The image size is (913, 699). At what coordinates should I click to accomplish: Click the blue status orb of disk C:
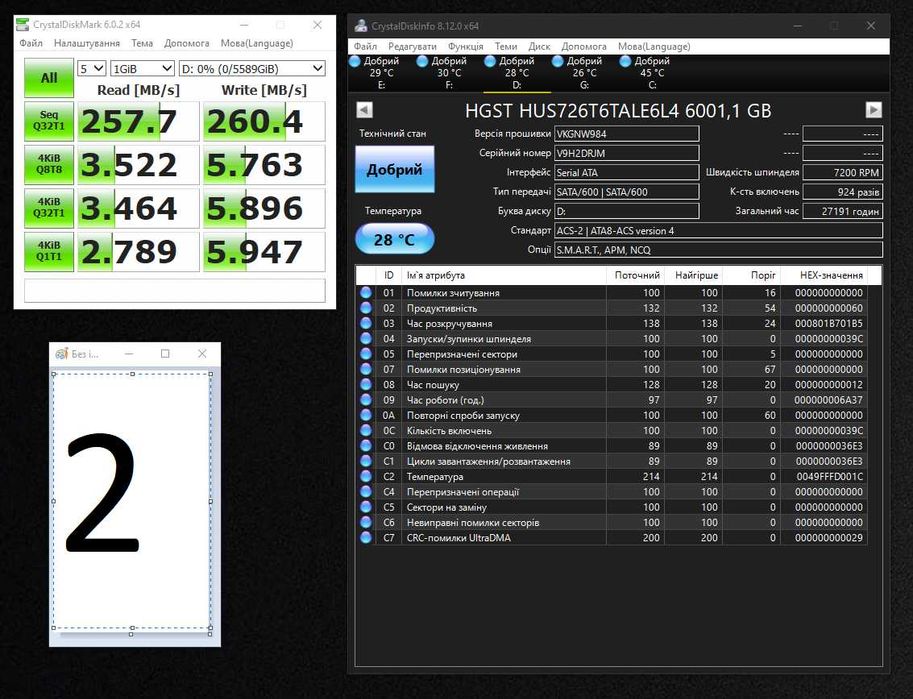pos(625,61)
